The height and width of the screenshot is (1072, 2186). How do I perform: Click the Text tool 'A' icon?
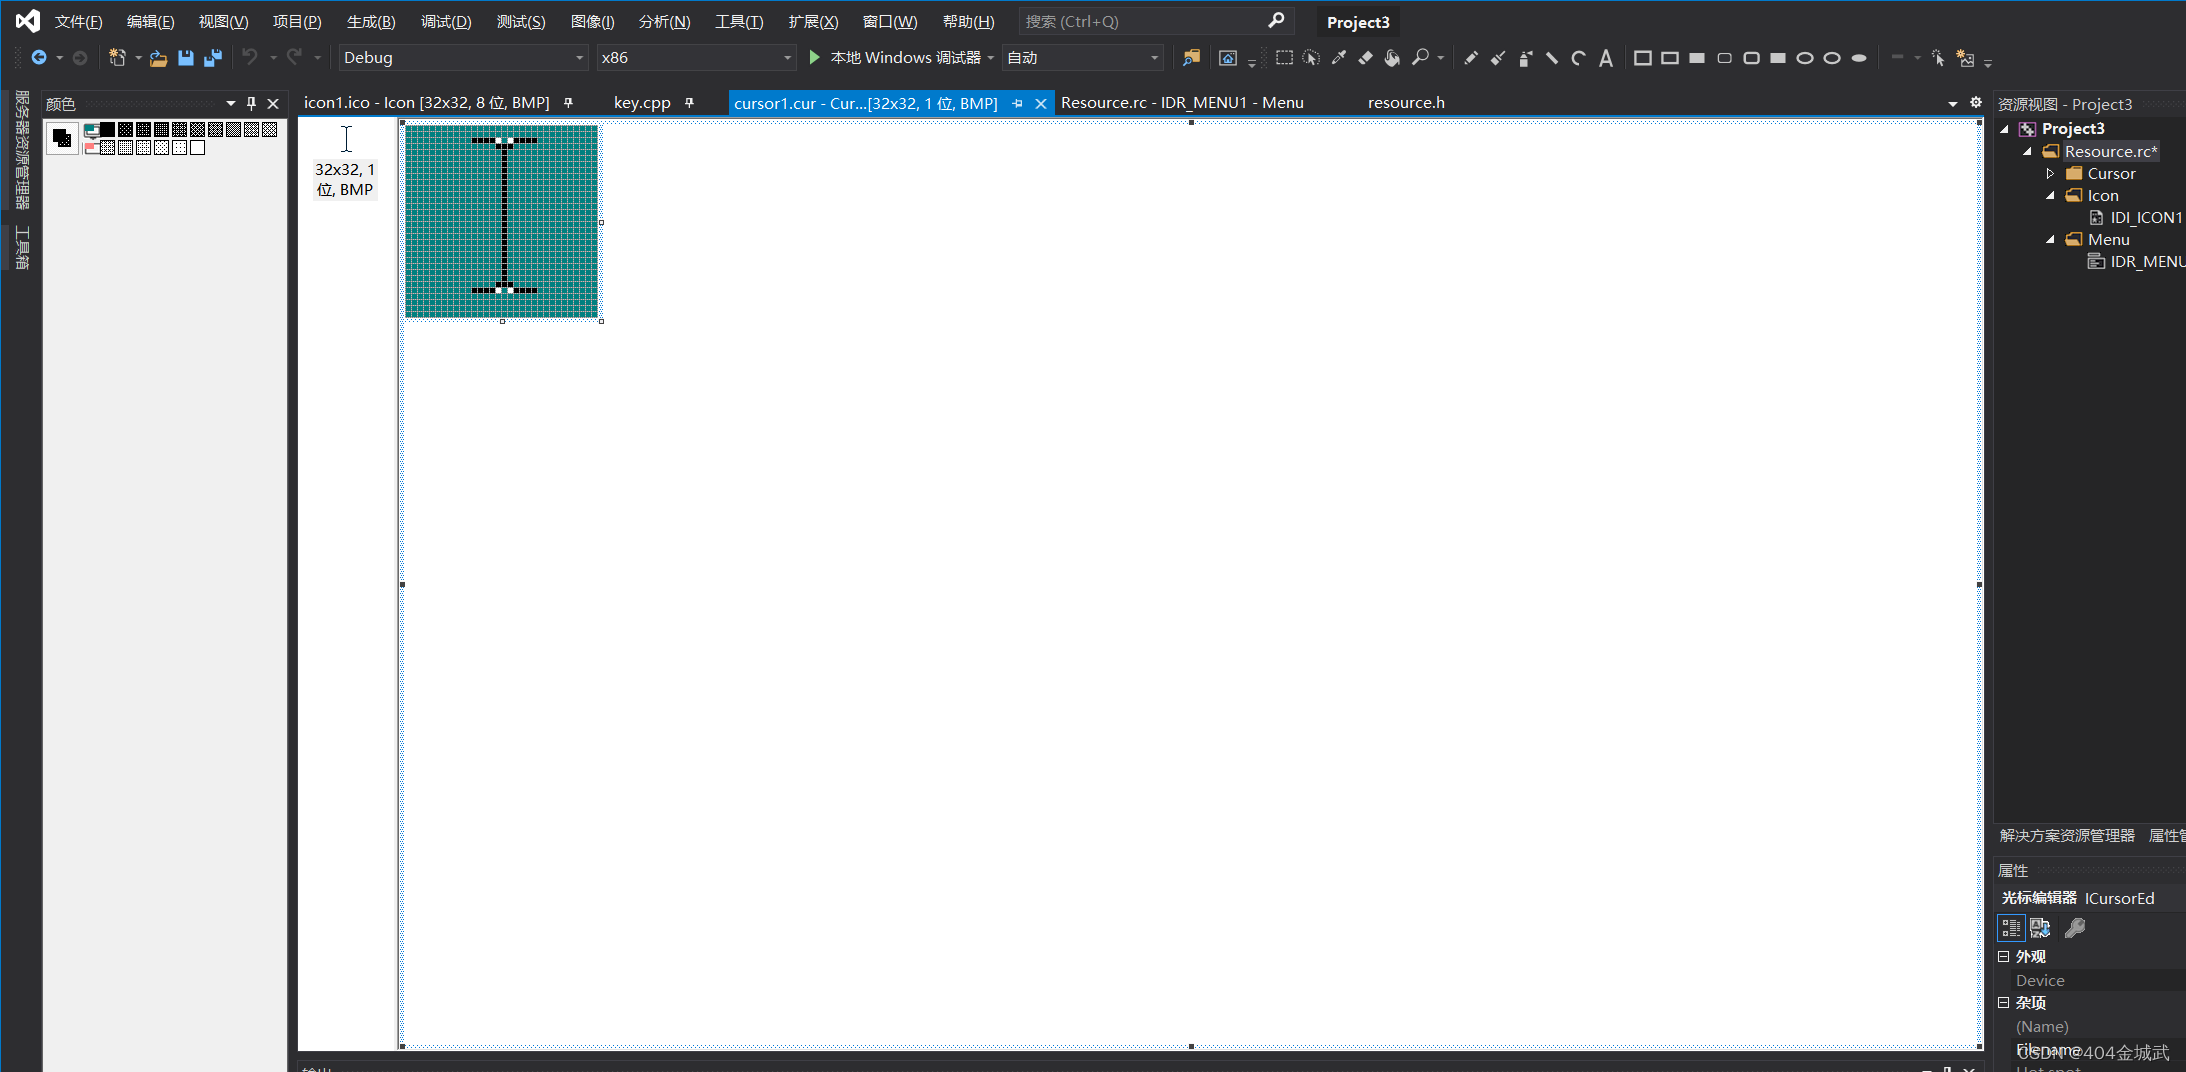[1605, 58]
